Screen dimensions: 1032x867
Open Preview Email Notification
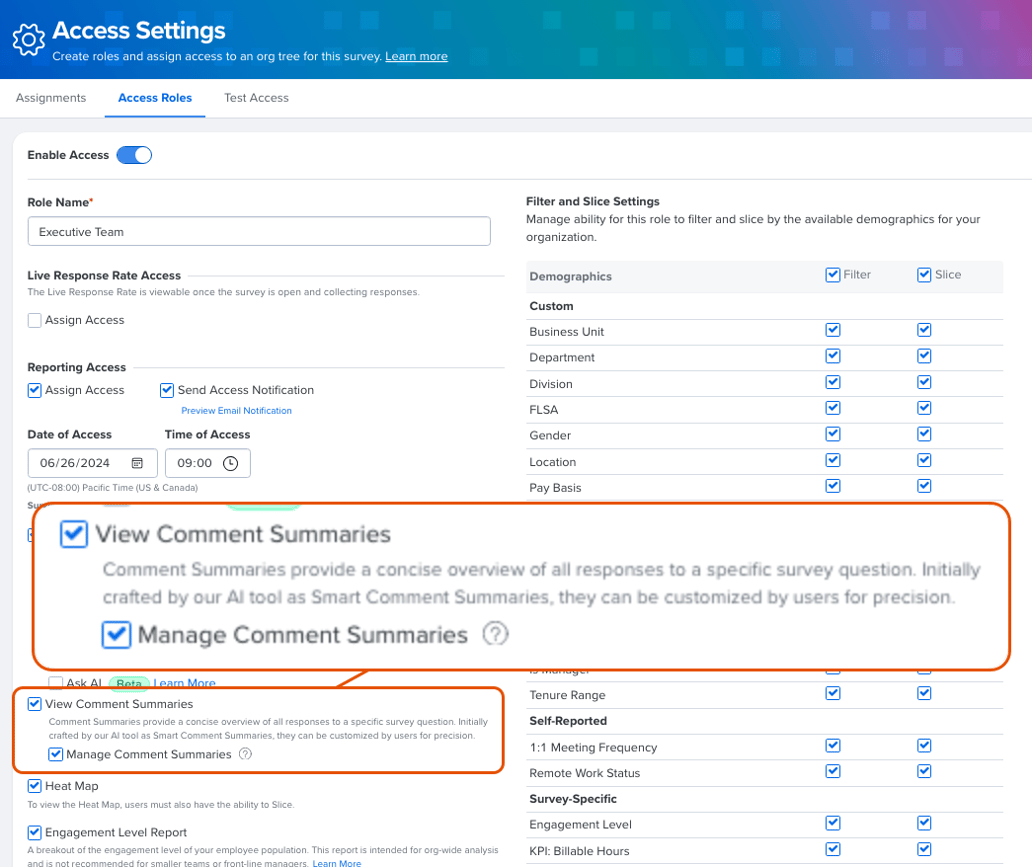(236, 411)
